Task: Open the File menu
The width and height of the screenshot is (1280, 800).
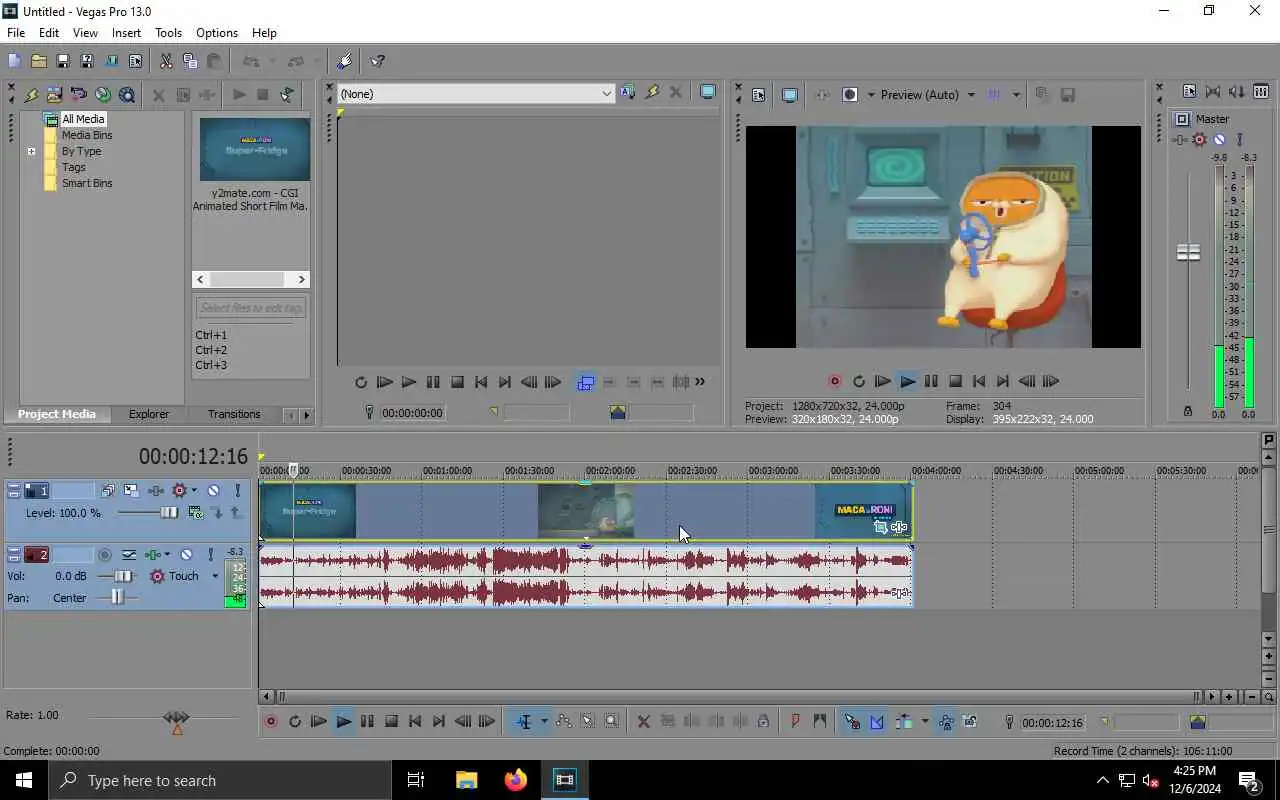Action: tap(16, 33)
